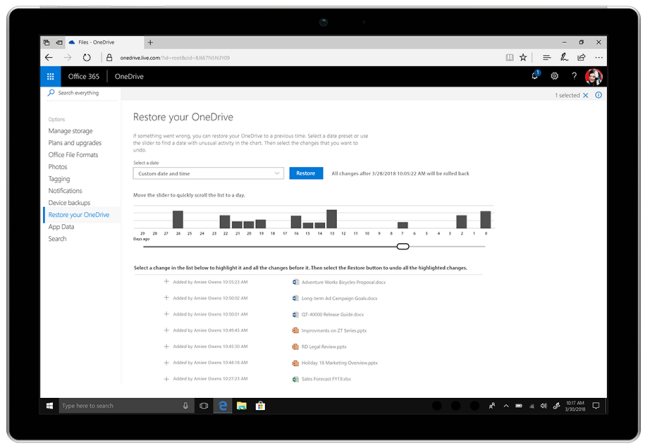The height and width of the screenshot is (448, 650).
Task: Click the OneDrive link in header
Action: pos(129,76)
